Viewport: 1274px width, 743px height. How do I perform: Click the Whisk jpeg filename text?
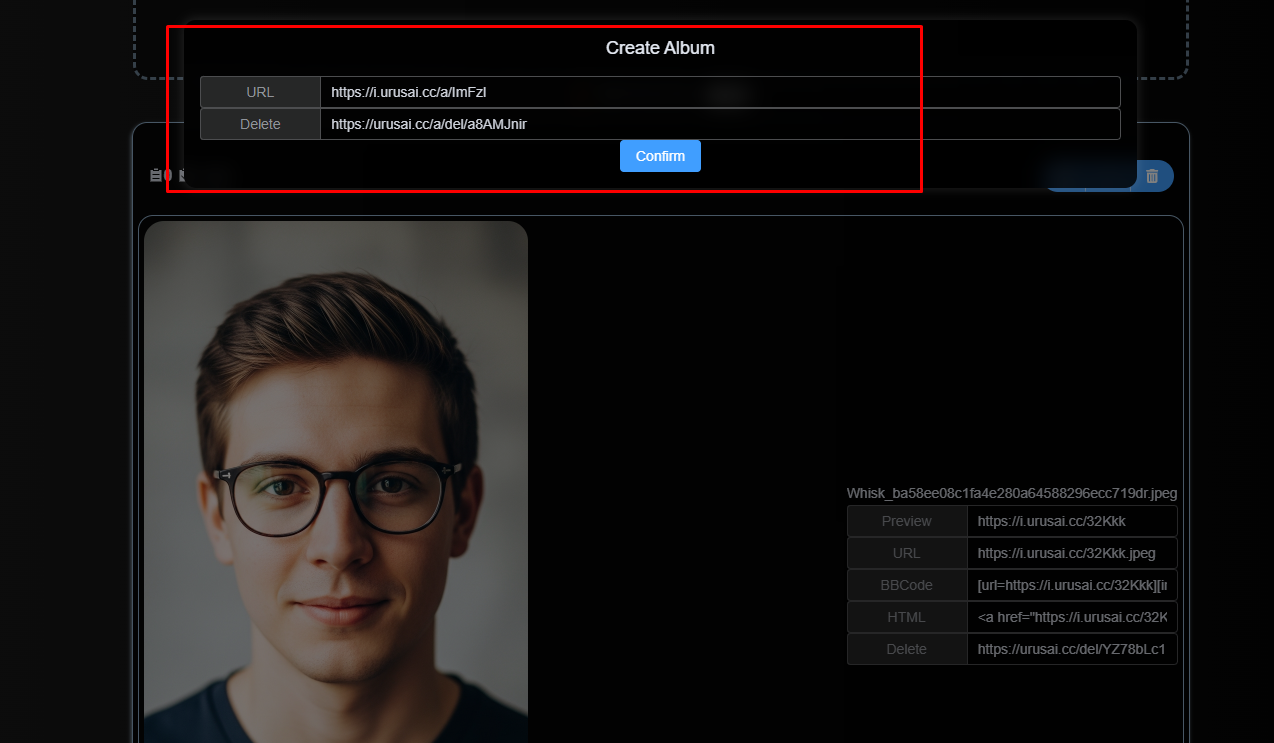[1012, 493]
